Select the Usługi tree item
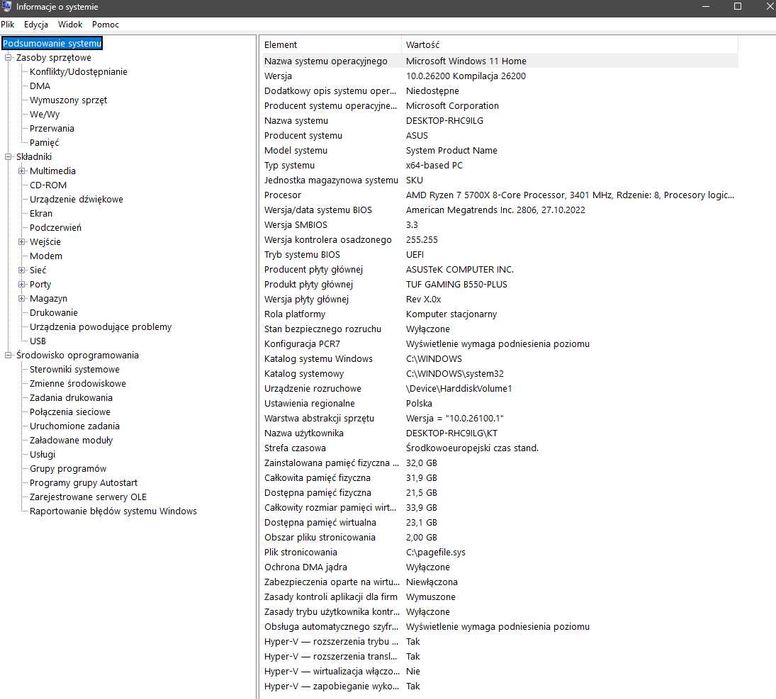 point(42,454)
